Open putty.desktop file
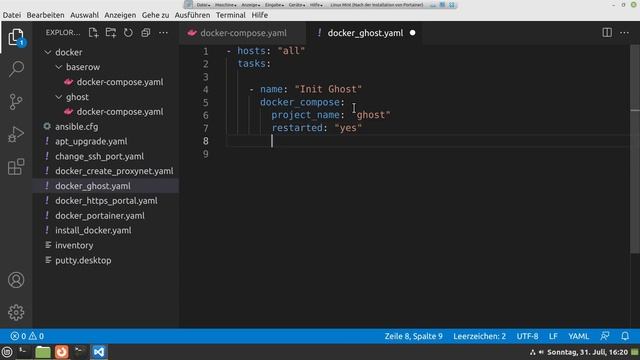 (x=83, y=260)
